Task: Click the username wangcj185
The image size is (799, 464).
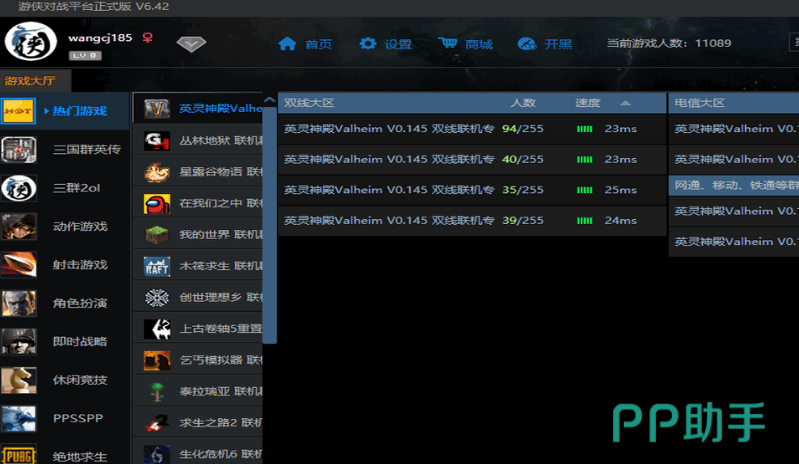Action: pyautogui.click(x=100, y=38)
